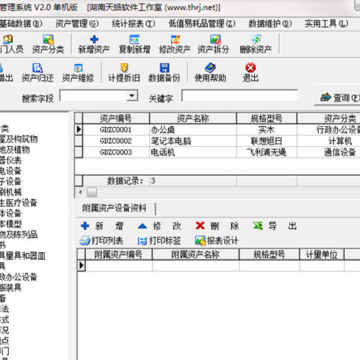This screenshot has width=360, height=360.
Task: Click the 导出 Excel icon in attached assets
Action: (258, 226)
